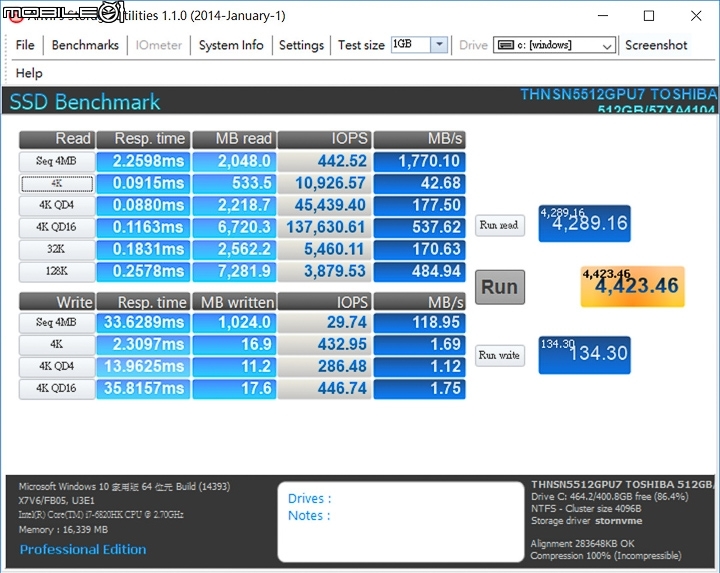The width and height of the screenshot is (720, 573).
Task: Click the write score box 134.30
Action: [x=584, y=355]
